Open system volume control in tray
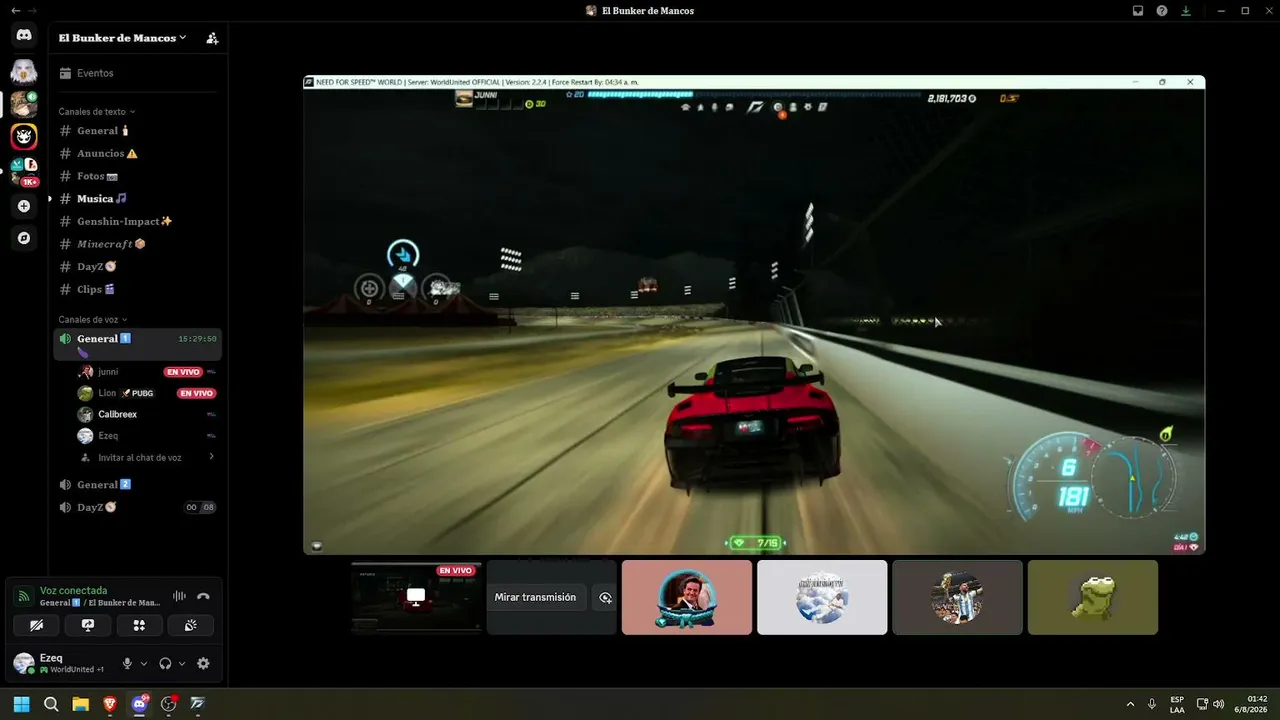The width and height of the screenshot is (1280, 720). pyautogui.click(x=1218, y=704)
